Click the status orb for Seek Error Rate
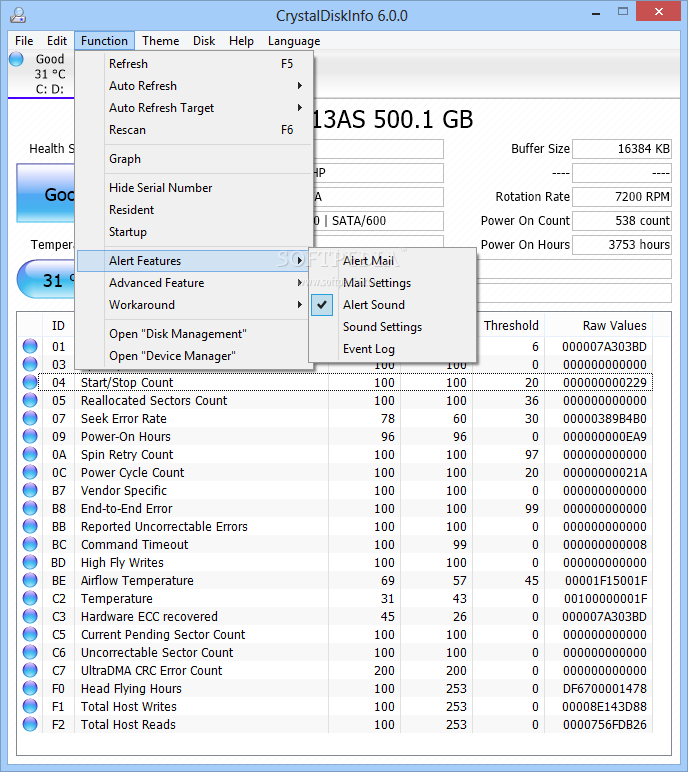This screenshot has width=688, height=772. click(30, 418)
